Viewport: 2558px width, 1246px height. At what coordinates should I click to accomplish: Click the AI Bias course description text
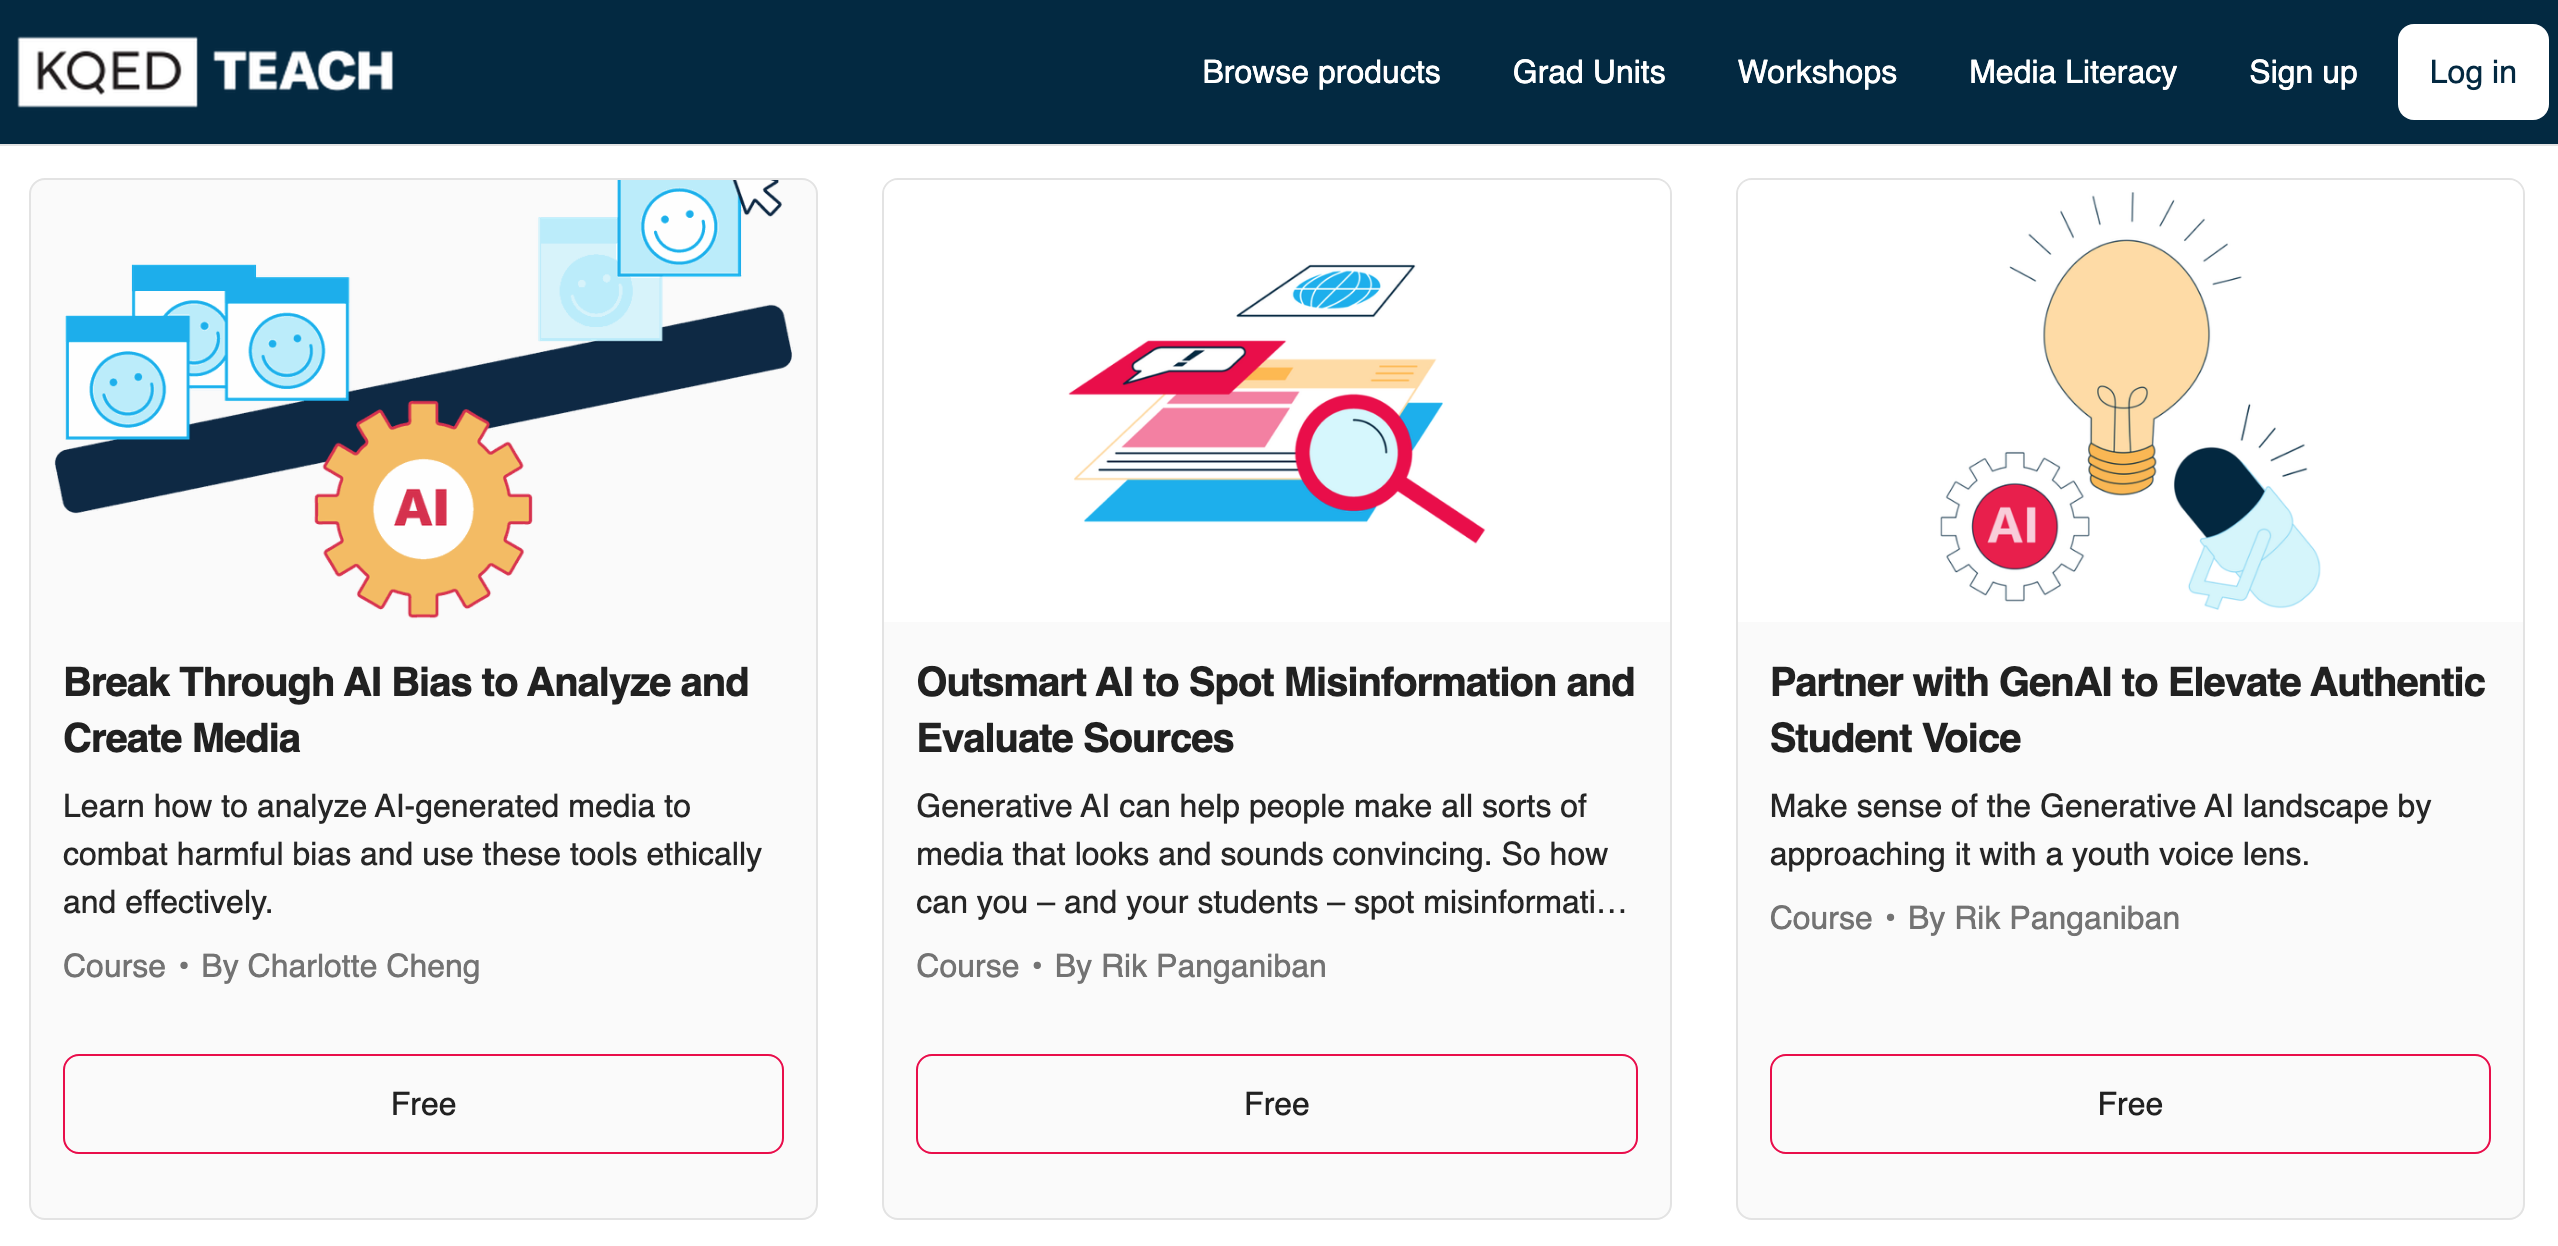click(412, 854)
